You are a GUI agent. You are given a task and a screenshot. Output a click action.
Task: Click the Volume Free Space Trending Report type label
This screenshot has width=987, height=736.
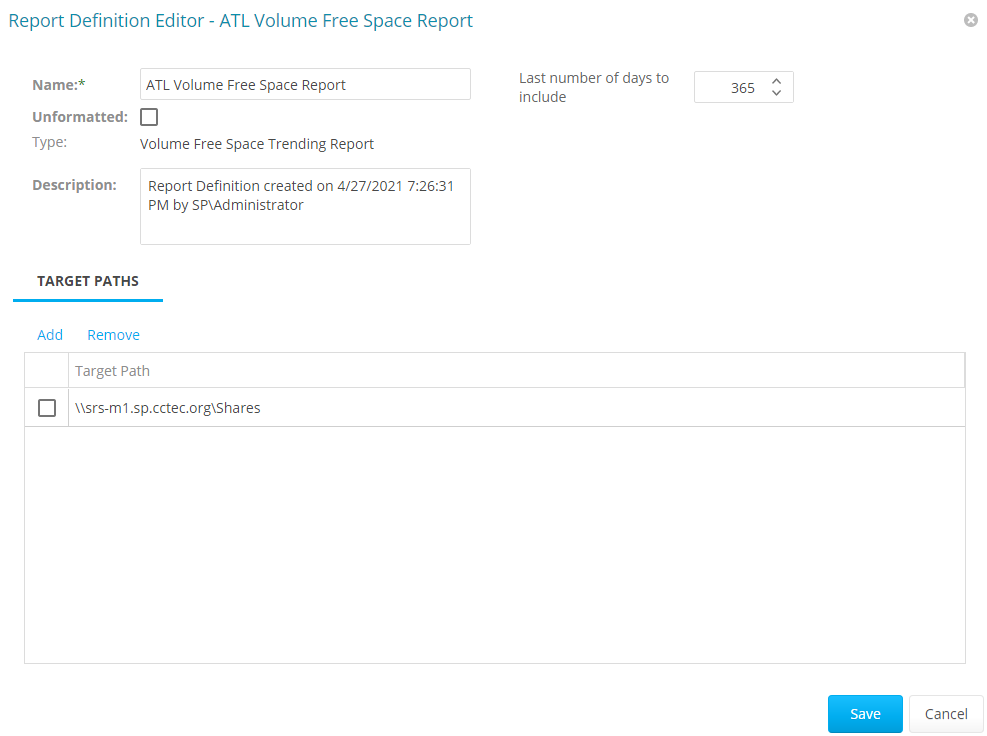point(256,144)
